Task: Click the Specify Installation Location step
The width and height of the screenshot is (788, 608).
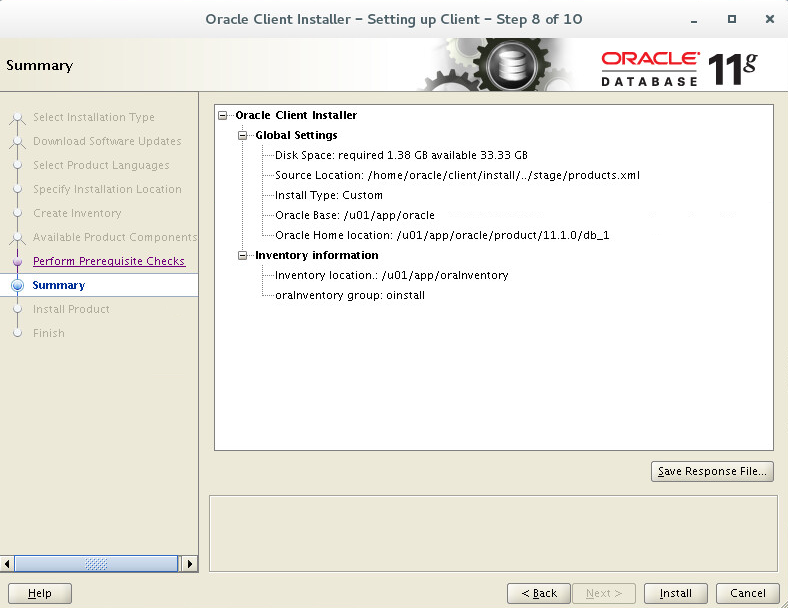Action: pyautogui.click(x=107, y=189)
